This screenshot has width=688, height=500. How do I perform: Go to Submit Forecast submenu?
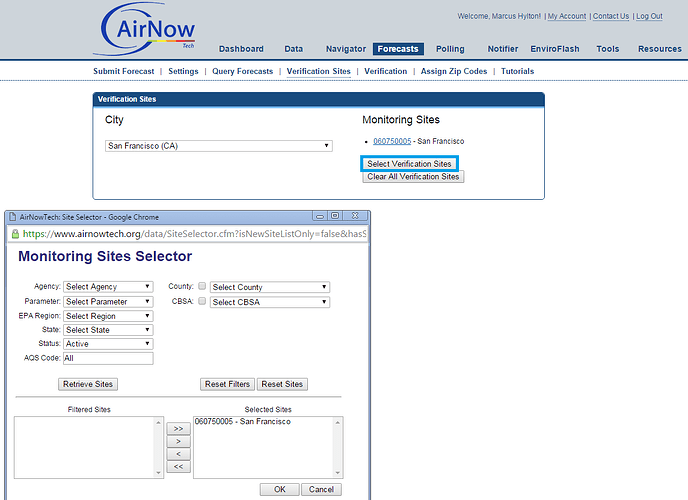pyautogui.click(x=124, y=71)
